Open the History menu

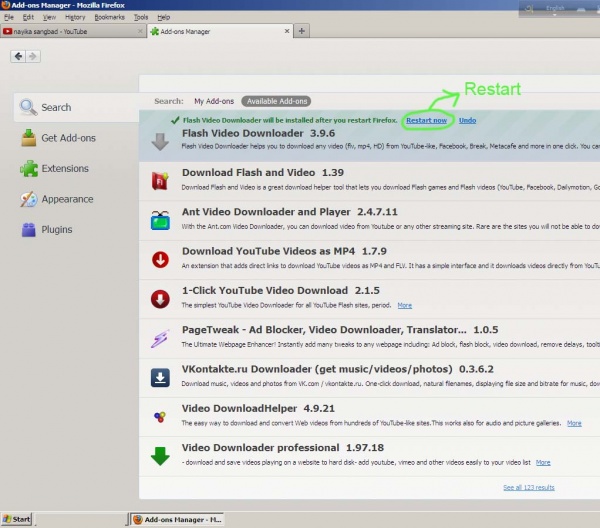click(75, 17)
